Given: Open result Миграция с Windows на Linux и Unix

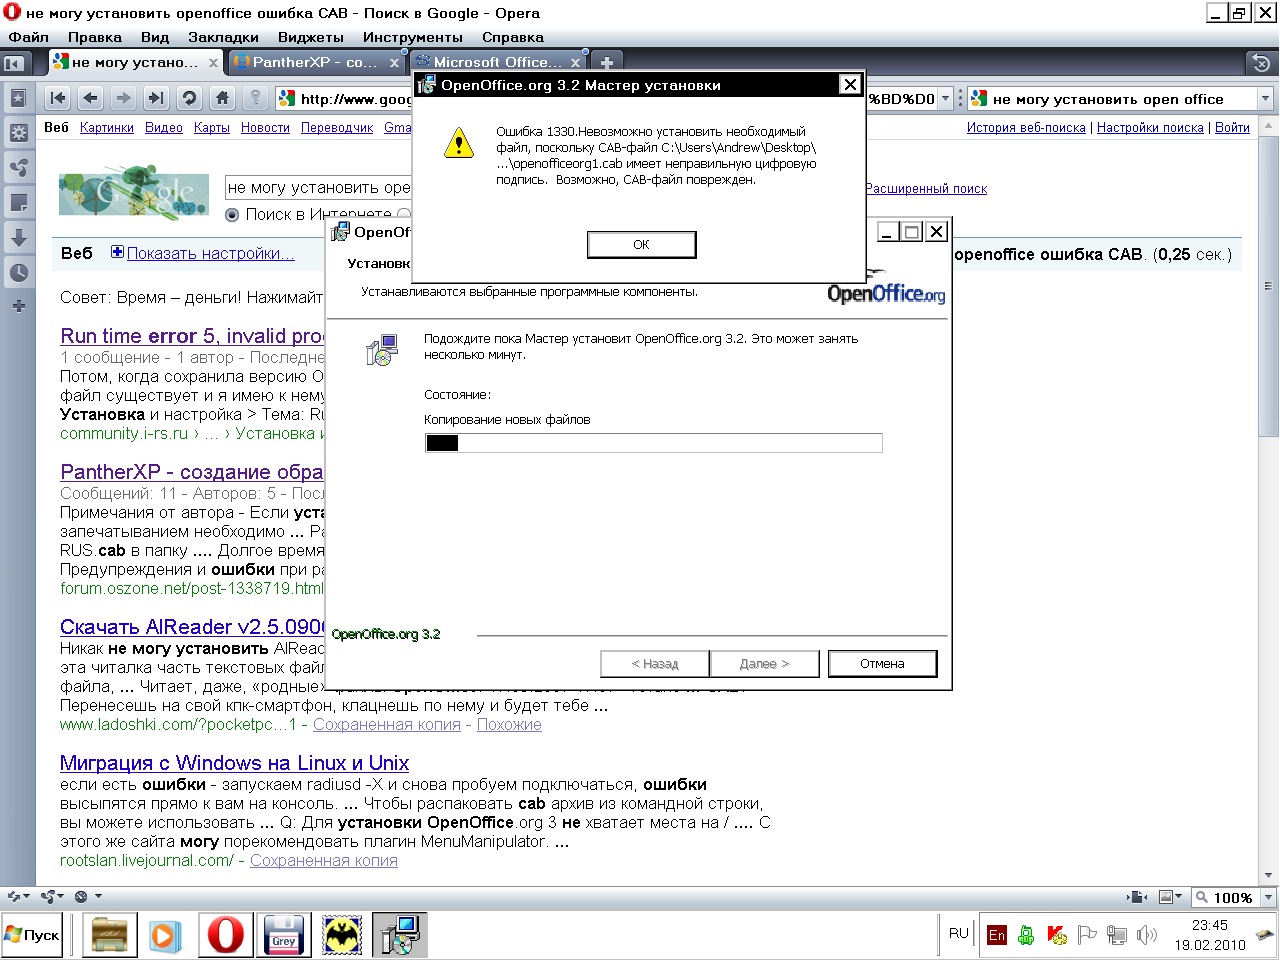Looking at the screenshot, I should point(234,763).
